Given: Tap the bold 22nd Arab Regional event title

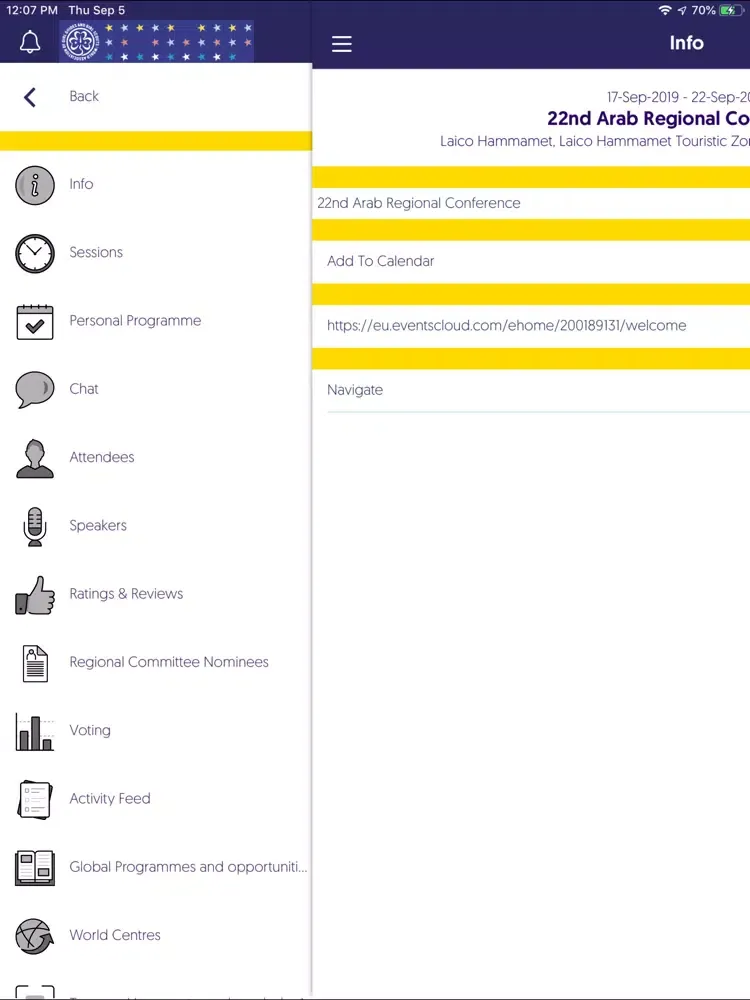Looking at the screenshot, I should [x=648, y=119].
